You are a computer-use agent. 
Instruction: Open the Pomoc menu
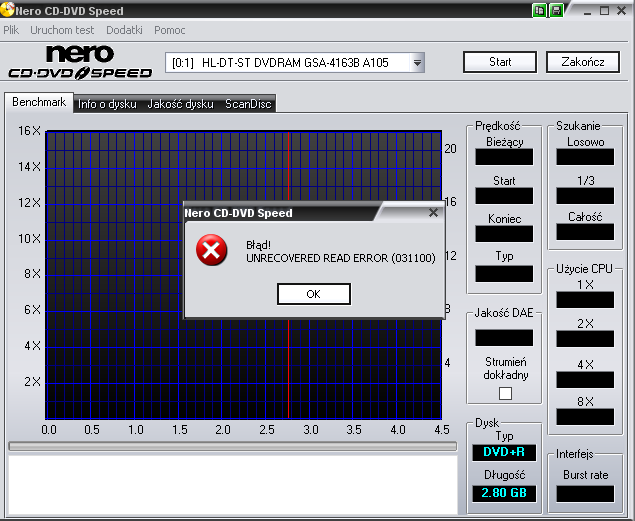[x=170, y=30]
